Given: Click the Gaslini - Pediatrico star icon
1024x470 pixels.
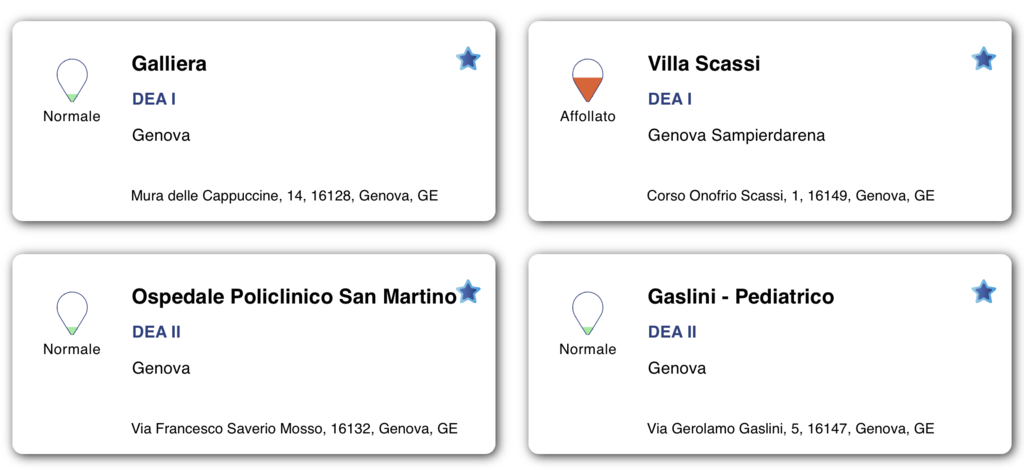Looking at the screenshot, I should [x=984, y=292].
